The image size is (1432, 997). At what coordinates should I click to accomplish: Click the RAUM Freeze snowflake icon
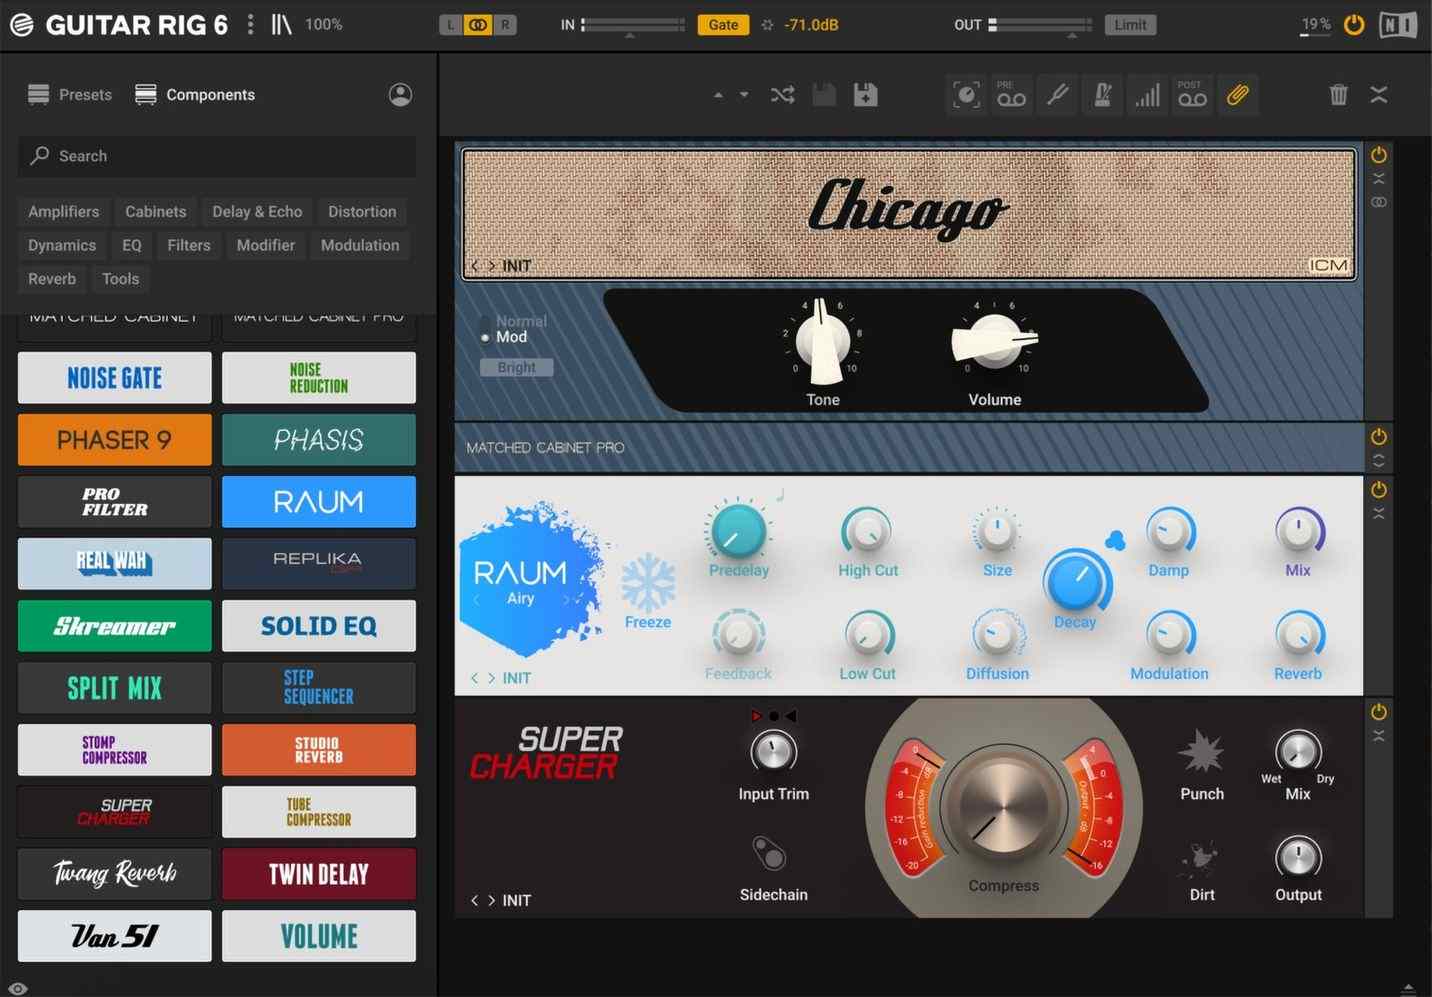[x=648, y=583]
